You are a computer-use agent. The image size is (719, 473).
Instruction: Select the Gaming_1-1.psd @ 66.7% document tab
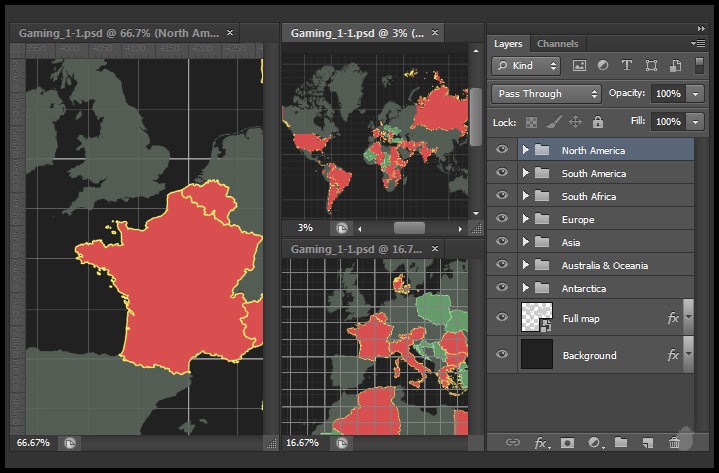pyautogui.click(x=118, y=33)
